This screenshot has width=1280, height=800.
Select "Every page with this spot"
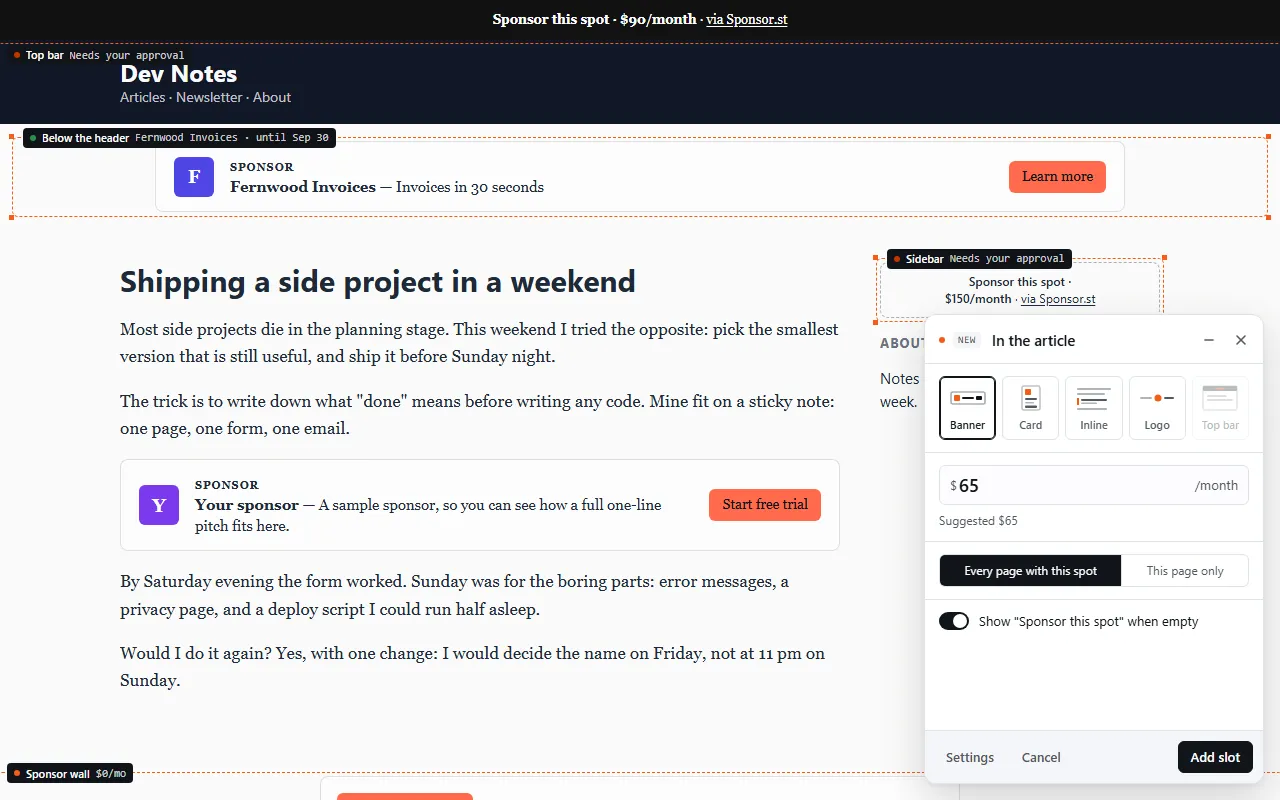pyautogui.click(x=1030, y=571)
